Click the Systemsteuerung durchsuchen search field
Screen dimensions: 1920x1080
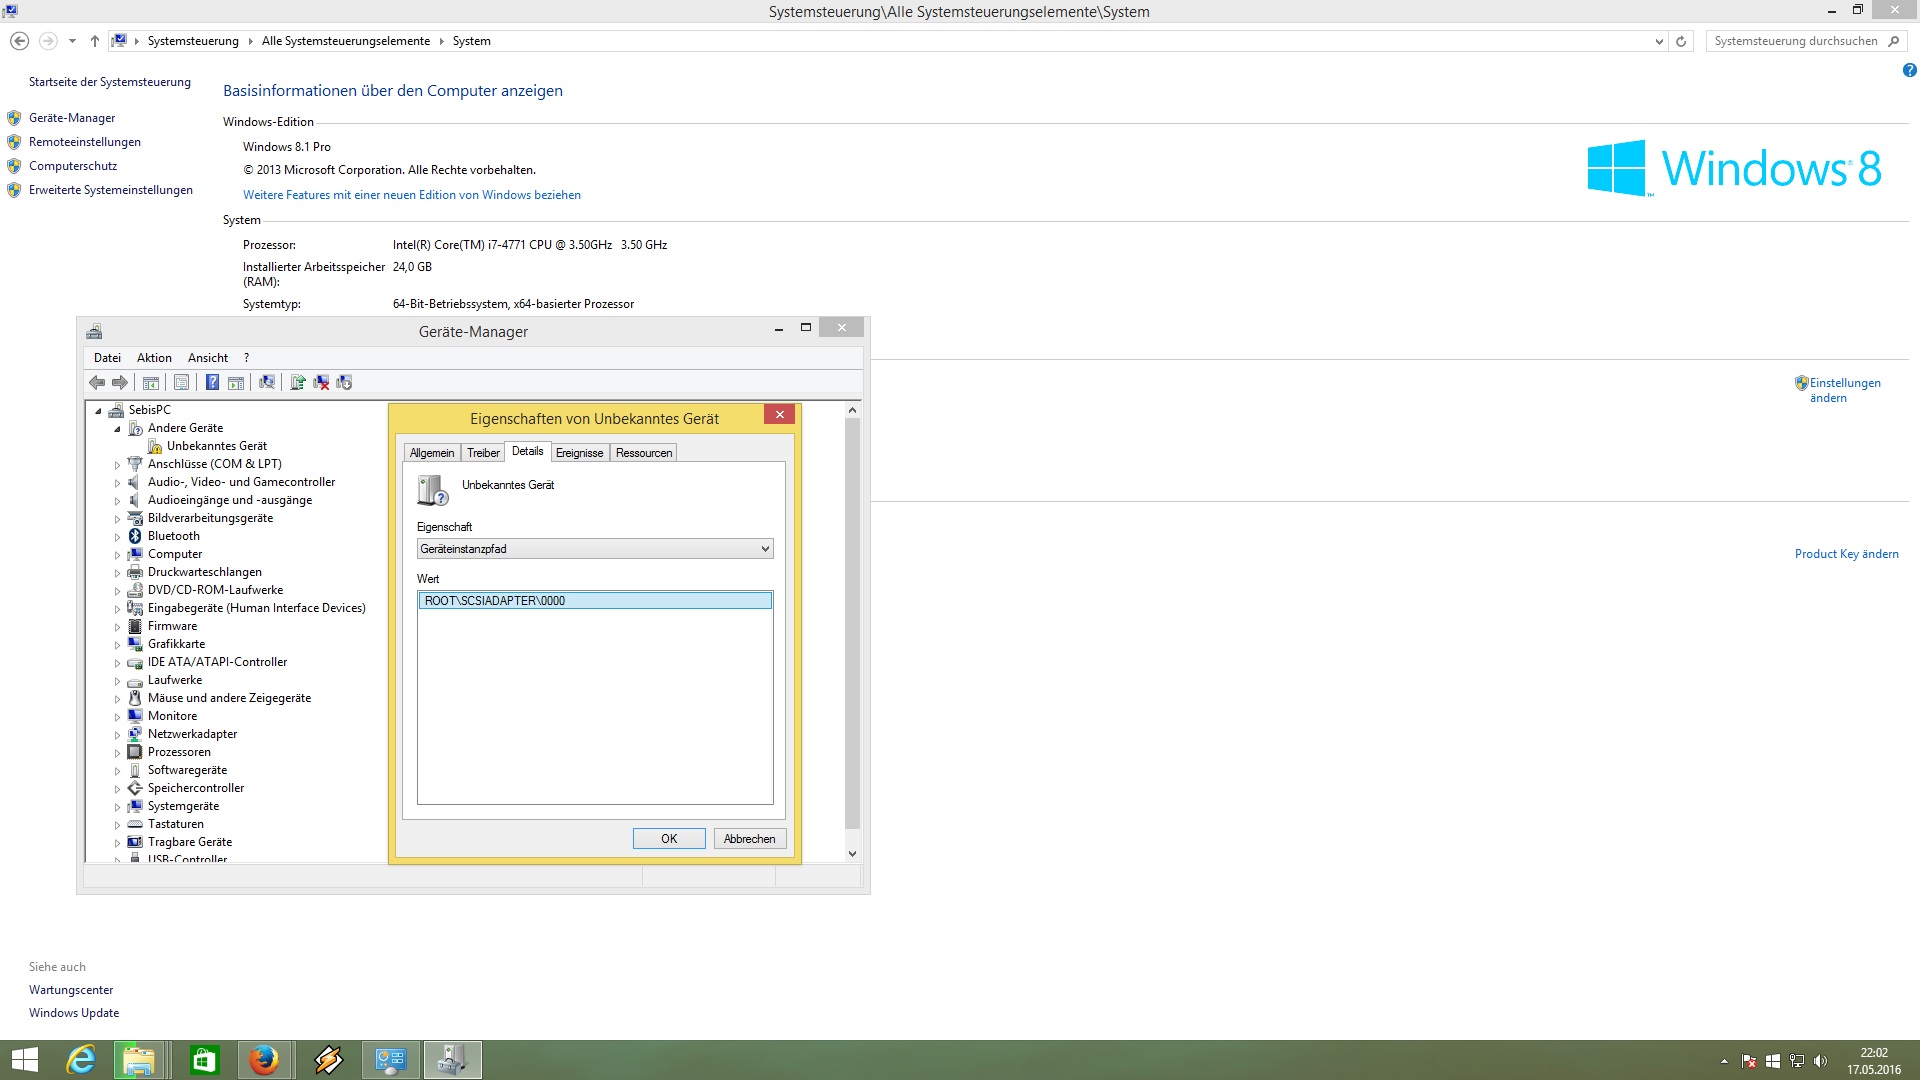tap(1795, 41)
